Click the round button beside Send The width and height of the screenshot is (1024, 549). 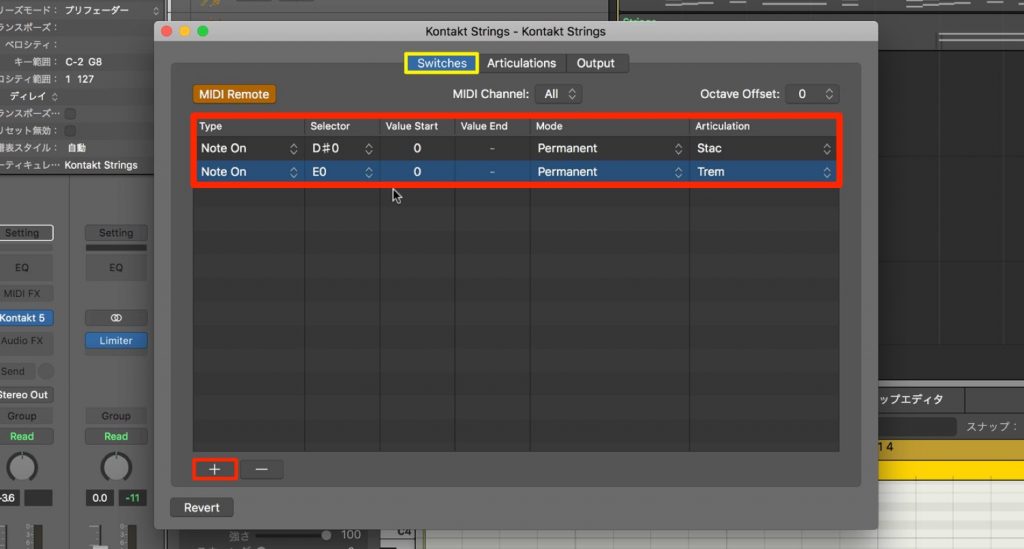coord(45,371)
